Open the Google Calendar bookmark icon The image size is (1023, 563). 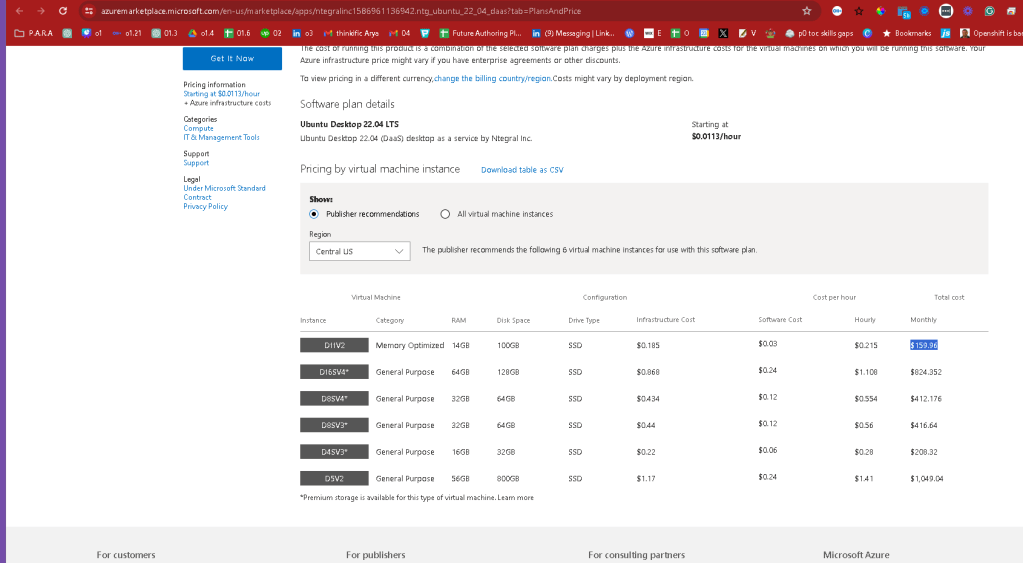(704, 33)
